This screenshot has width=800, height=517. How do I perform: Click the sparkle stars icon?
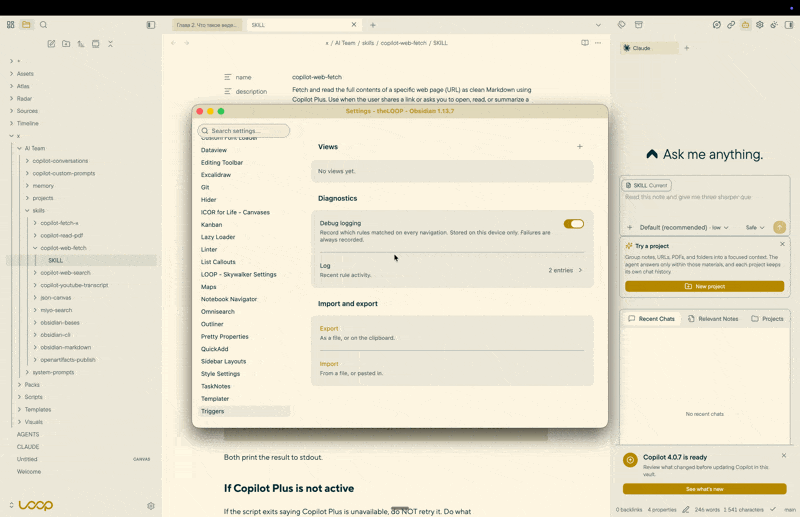(x=774, y=24)
